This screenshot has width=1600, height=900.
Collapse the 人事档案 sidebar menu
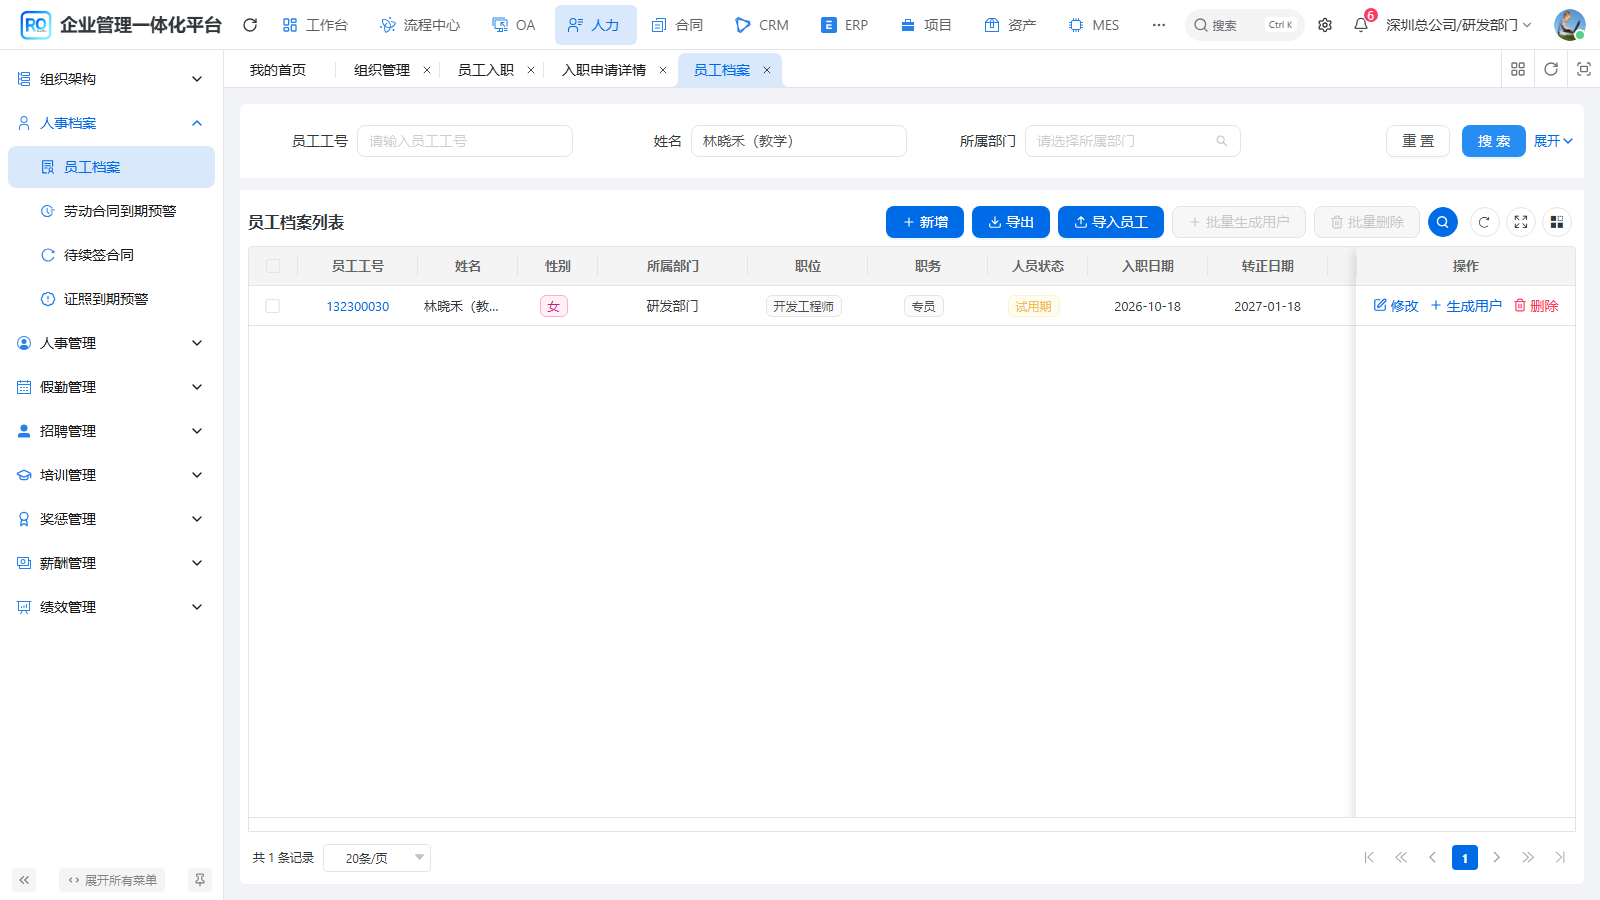point(111,123)
